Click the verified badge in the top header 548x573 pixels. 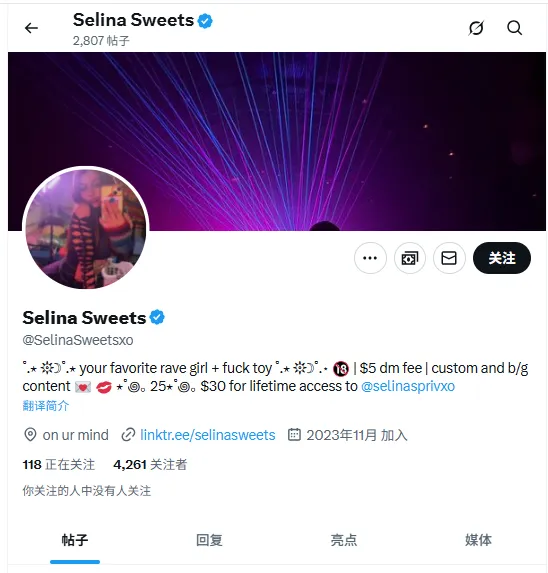point(205,20)
